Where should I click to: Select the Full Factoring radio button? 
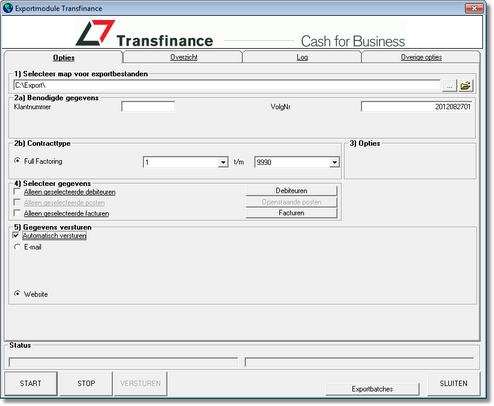(x=17, y=161)
